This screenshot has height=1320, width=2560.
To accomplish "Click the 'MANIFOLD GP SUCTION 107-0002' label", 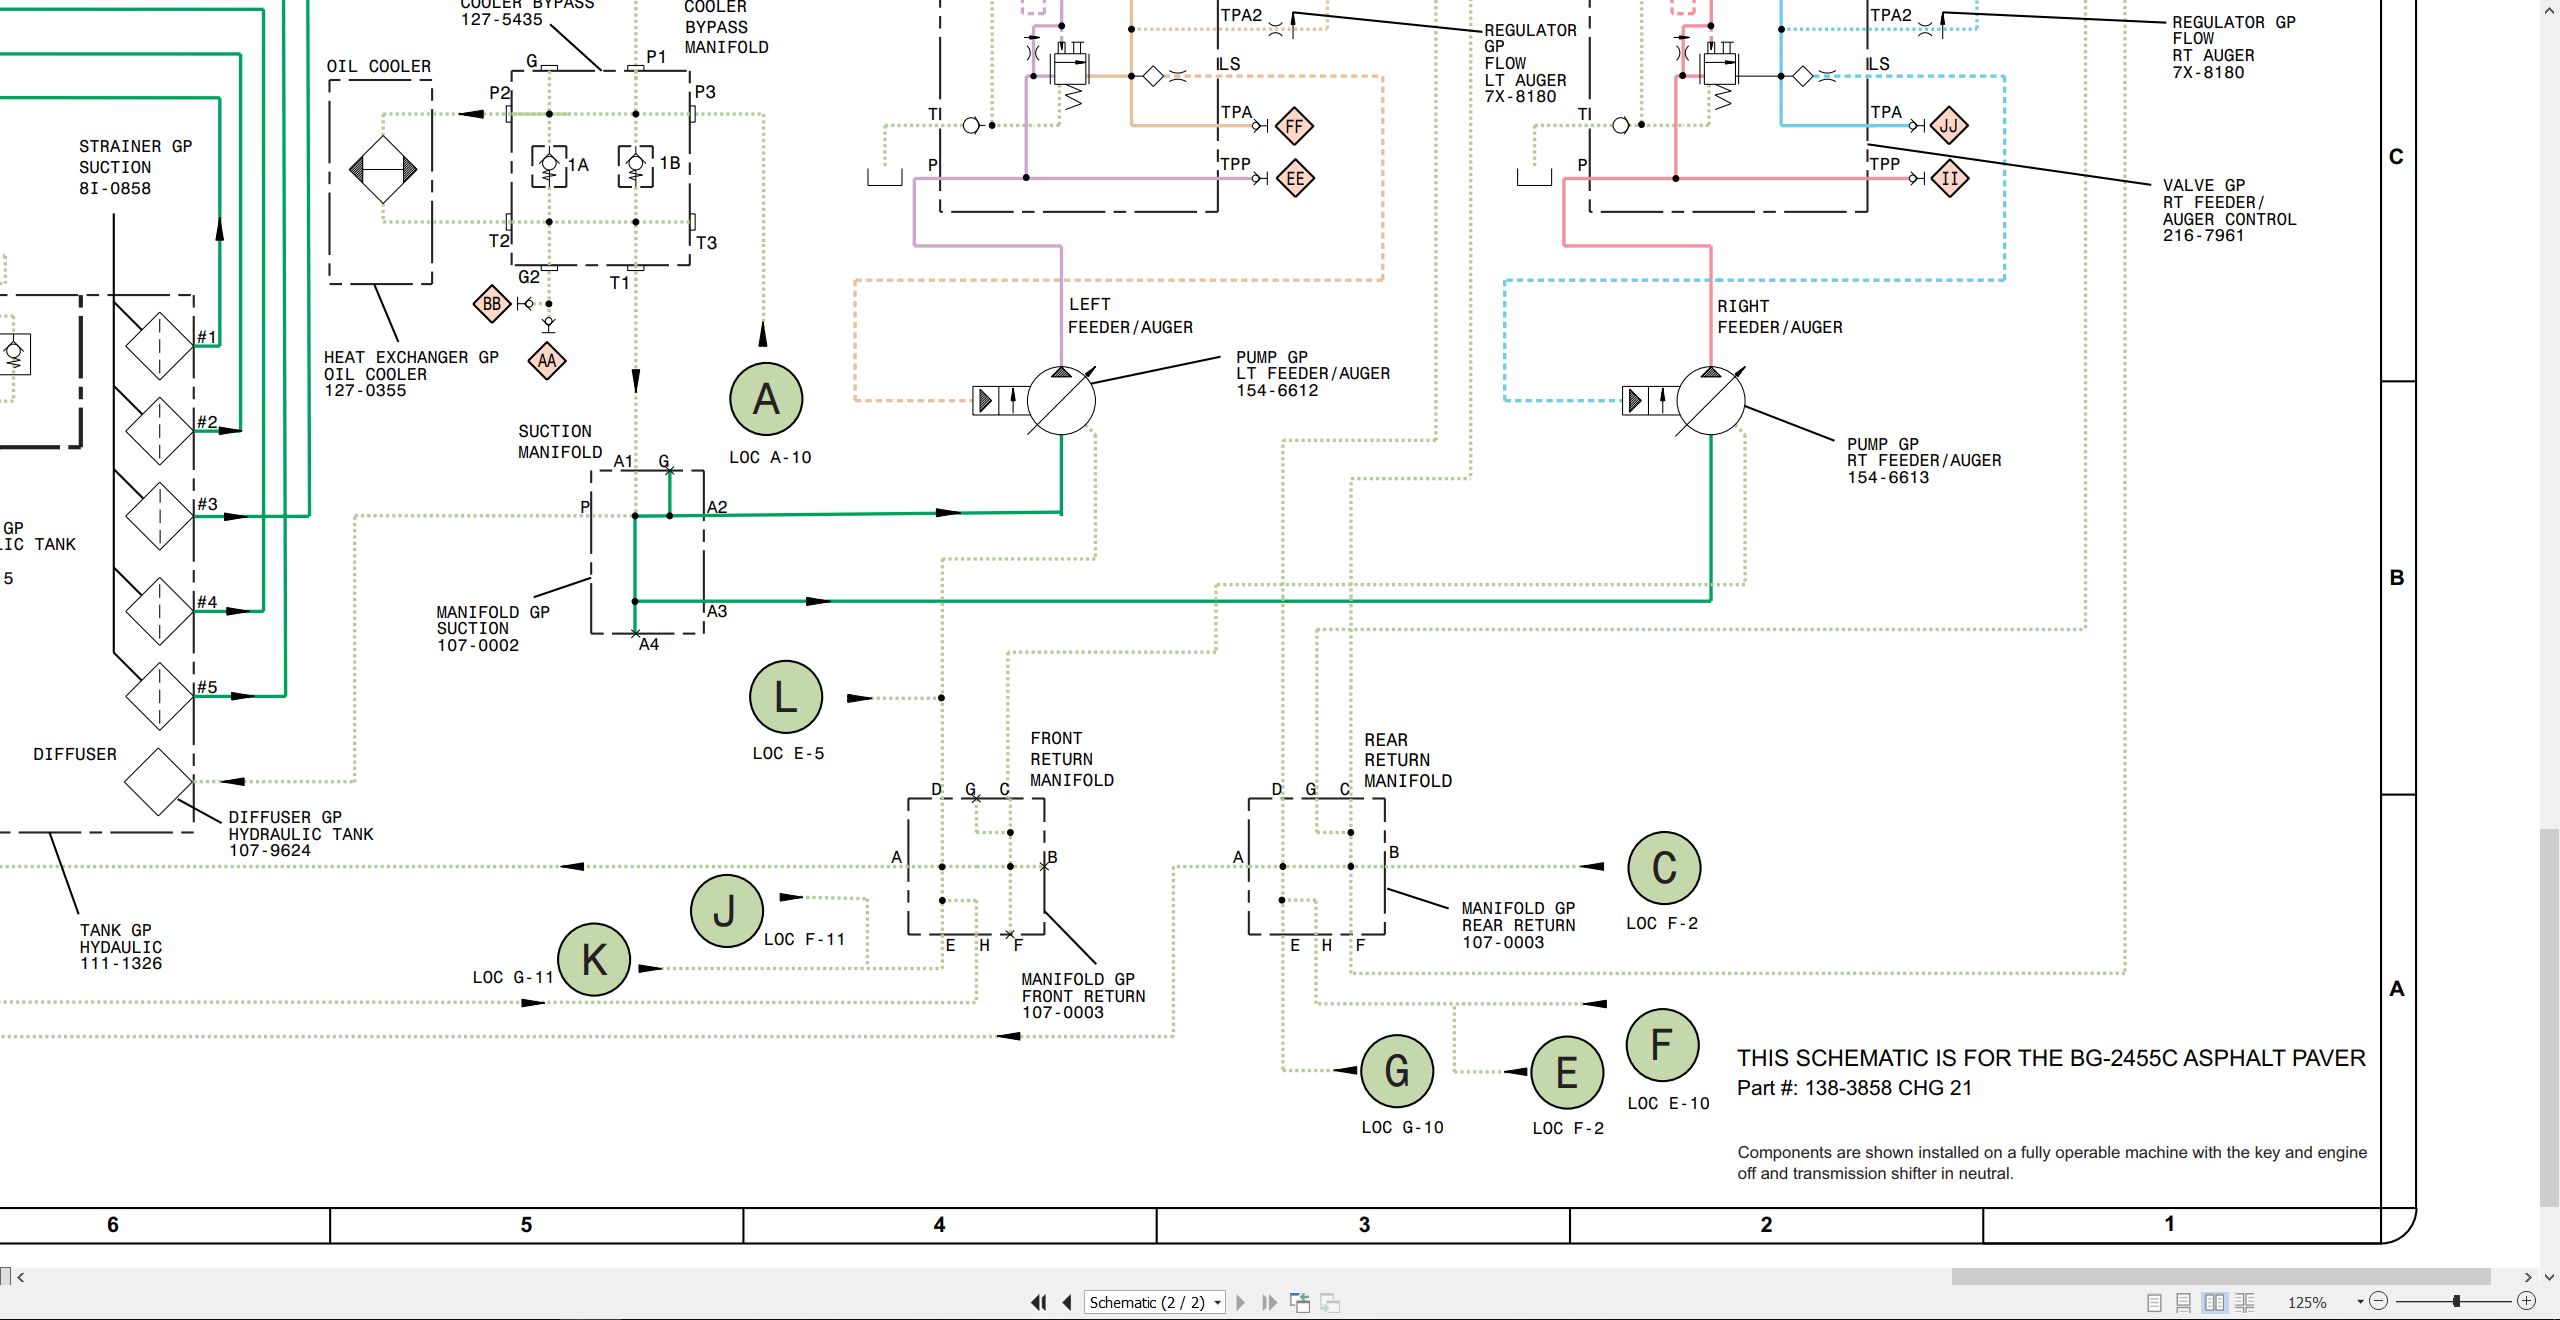I will (493, 629).
